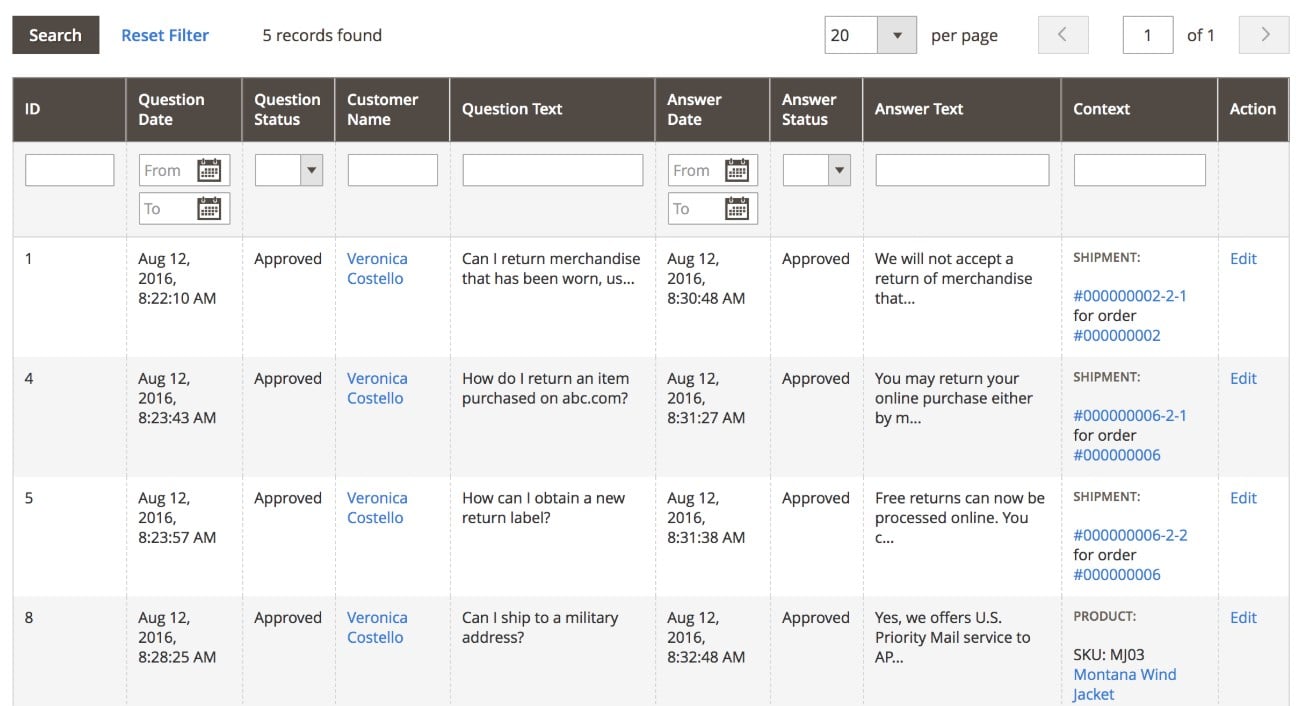Focus the ID filter input field
The image size is (1302, 706).
(x=70, y=170)
